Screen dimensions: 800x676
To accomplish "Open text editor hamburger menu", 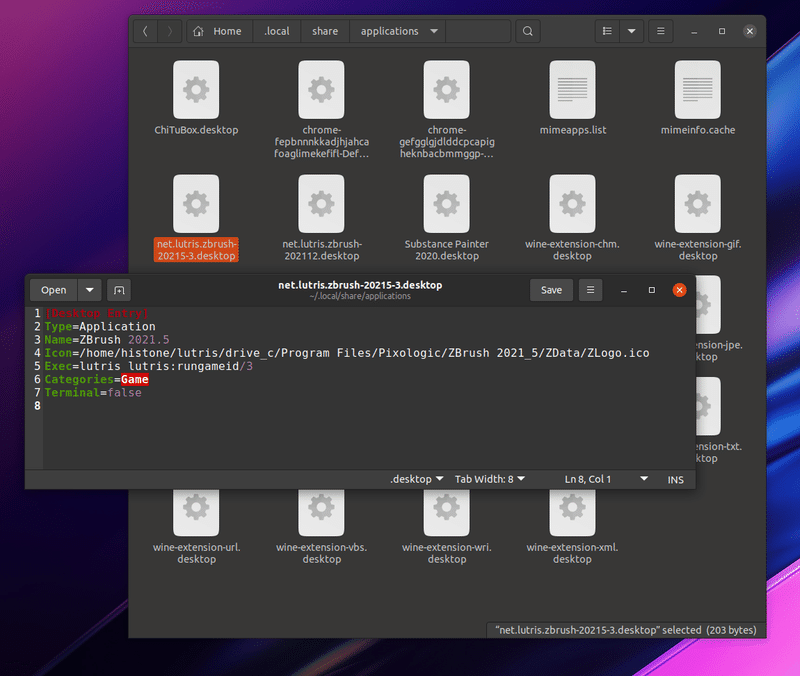I will tap(590, 290).
